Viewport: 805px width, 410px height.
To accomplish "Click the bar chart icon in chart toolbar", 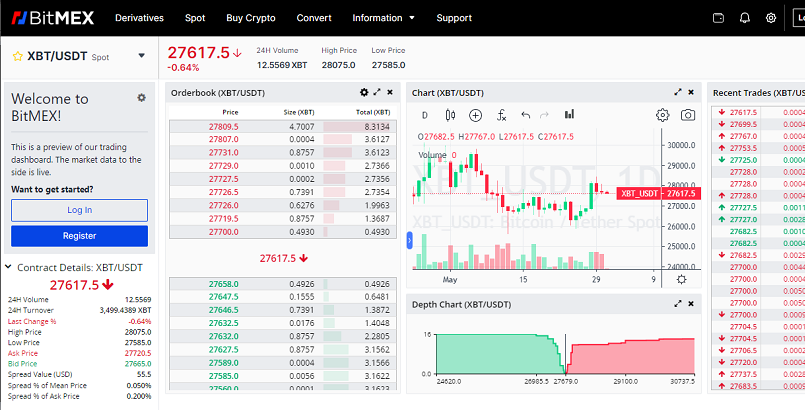I will (569, 114).
